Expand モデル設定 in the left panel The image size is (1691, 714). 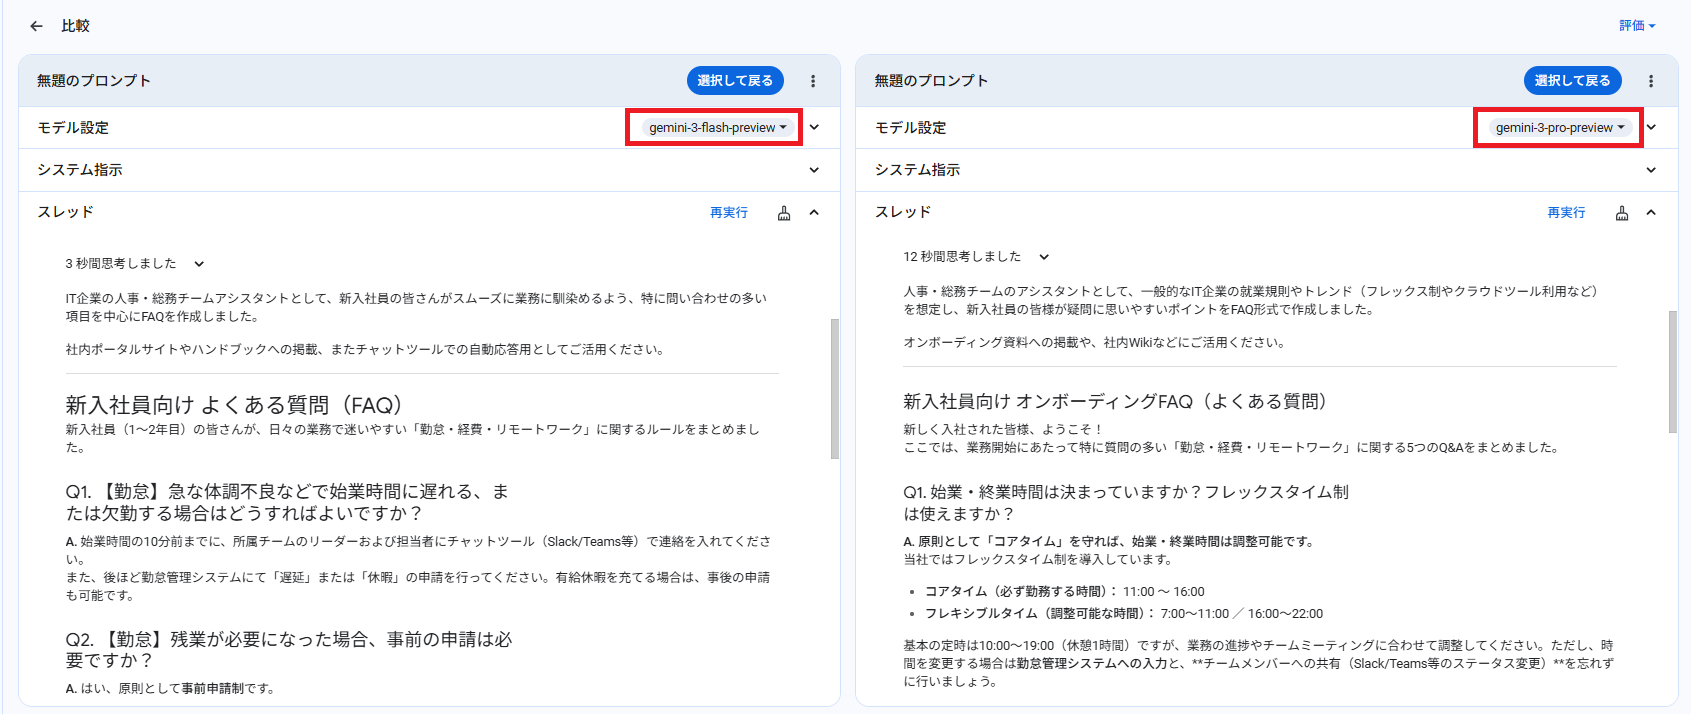pos(814,128)
